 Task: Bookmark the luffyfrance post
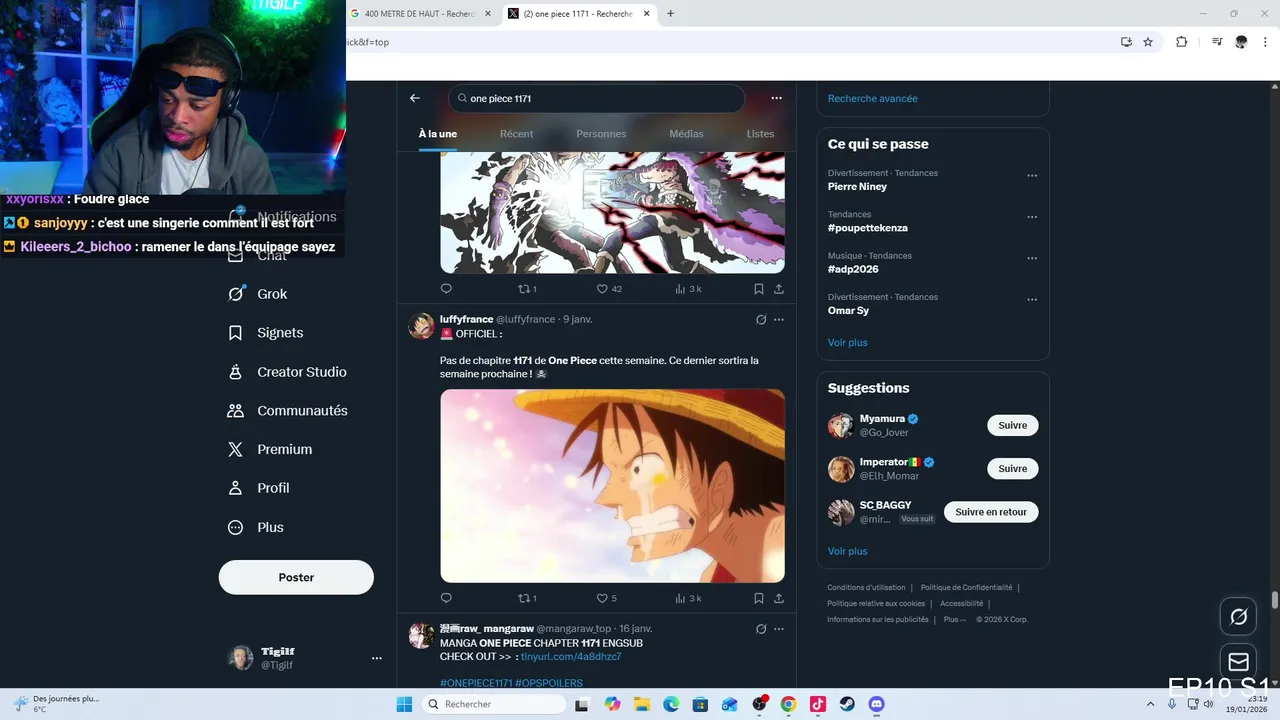tap(759, 598)
